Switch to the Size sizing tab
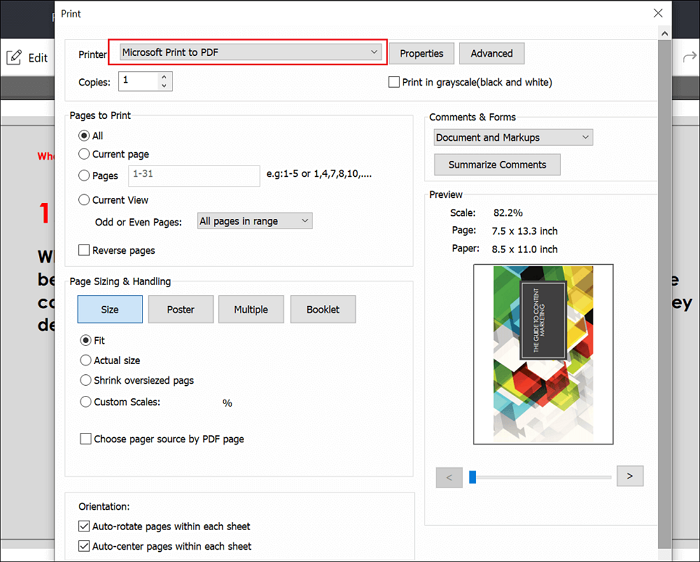Image resolution: width=700 pixels, height=562 pixels. tap(110, 309)
